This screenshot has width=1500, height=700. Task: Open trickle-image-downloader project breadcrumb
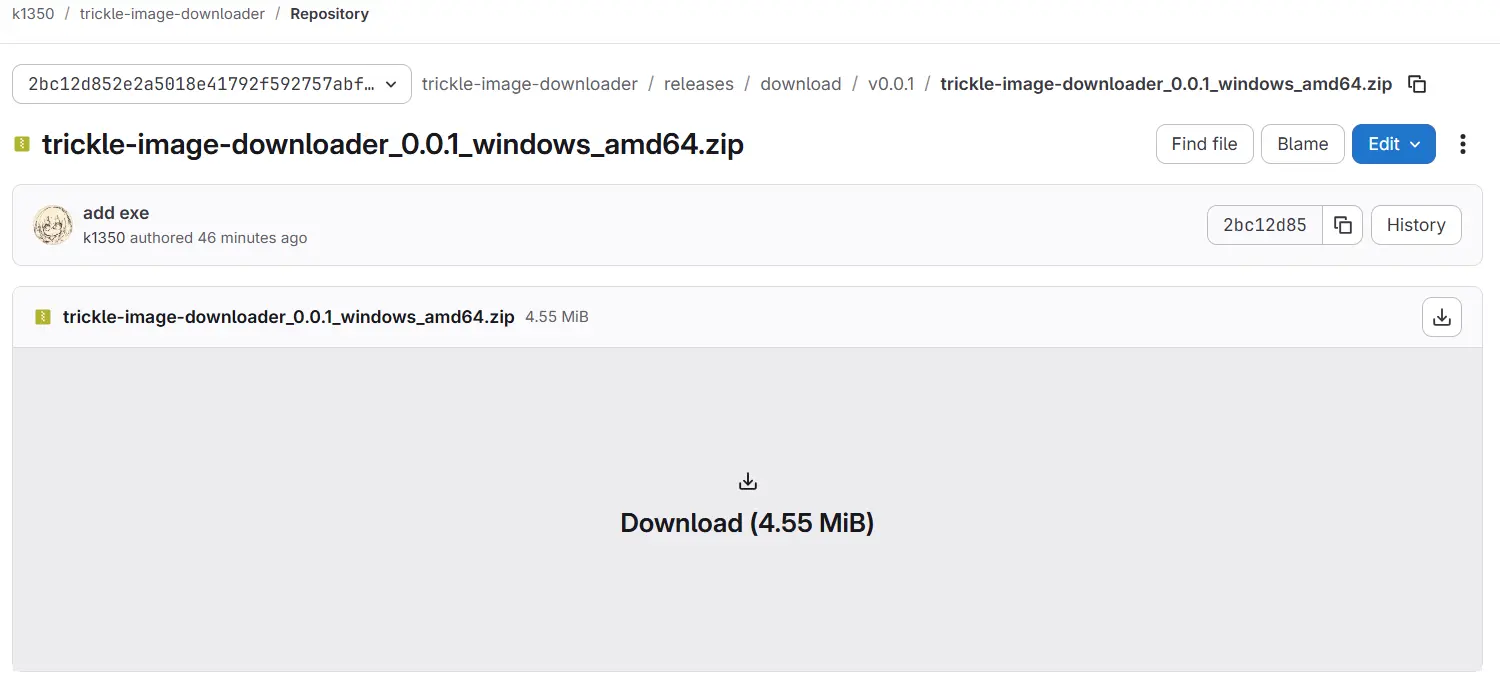[172, 14]
